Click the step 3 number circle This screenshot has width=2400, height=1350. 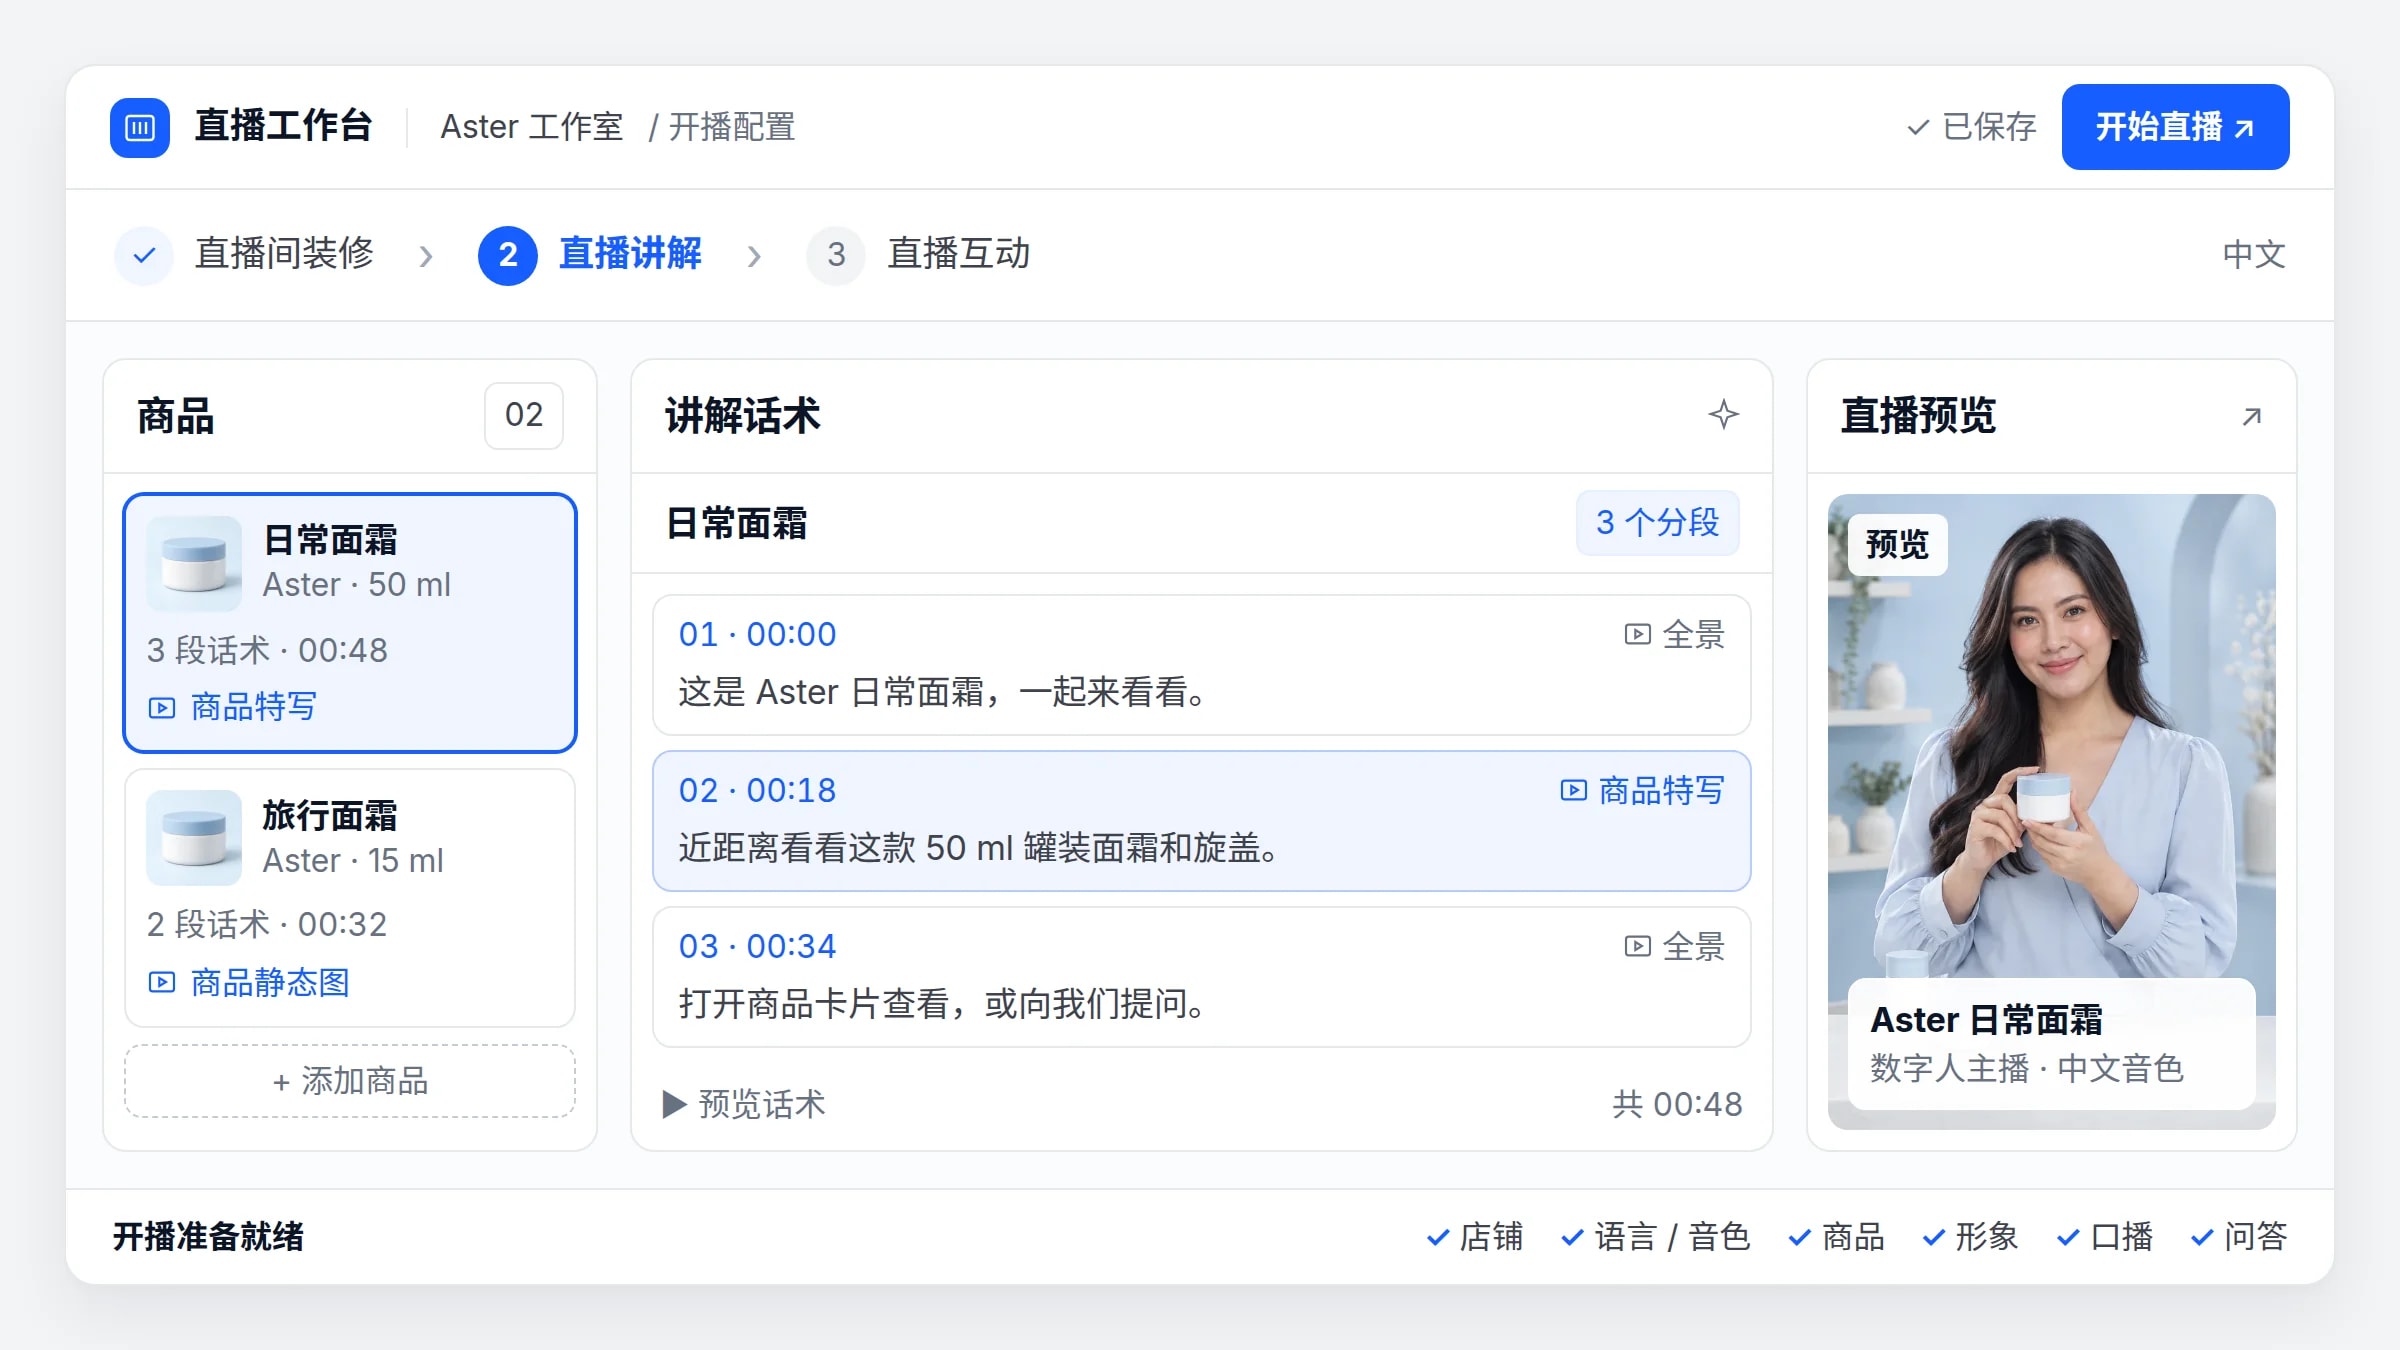(836, 255)
